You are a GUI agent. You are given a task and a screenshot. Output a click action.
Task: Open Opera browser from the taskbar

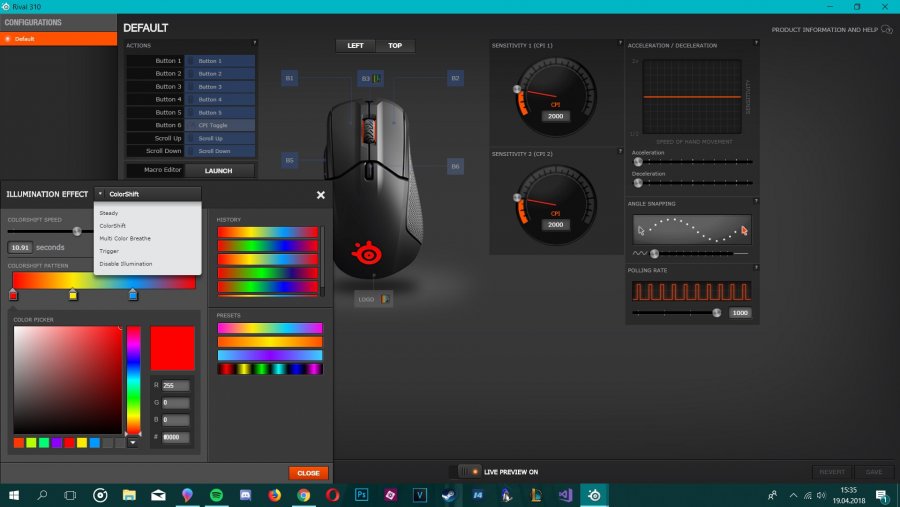tap(333, 495)
